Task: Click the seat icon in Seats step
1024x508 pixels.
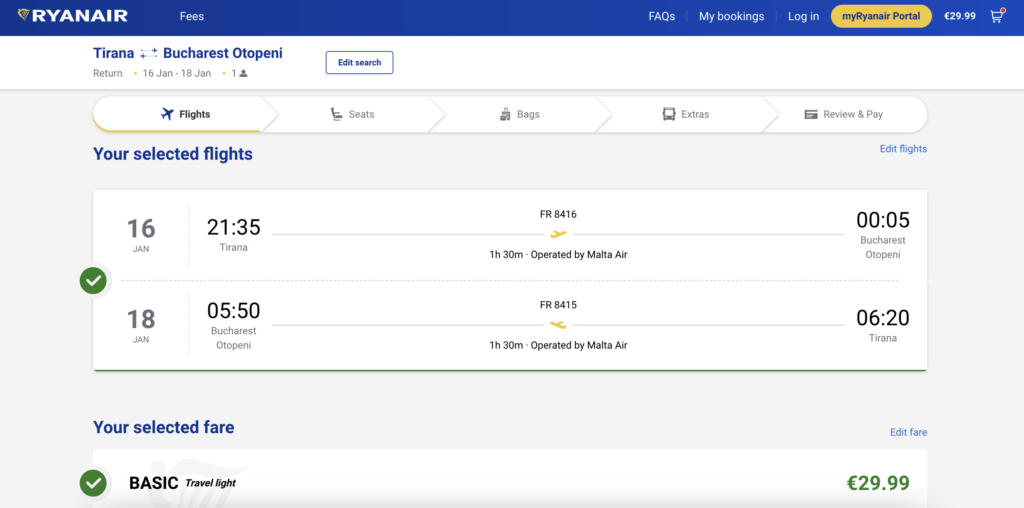Action: coord(337,114)
